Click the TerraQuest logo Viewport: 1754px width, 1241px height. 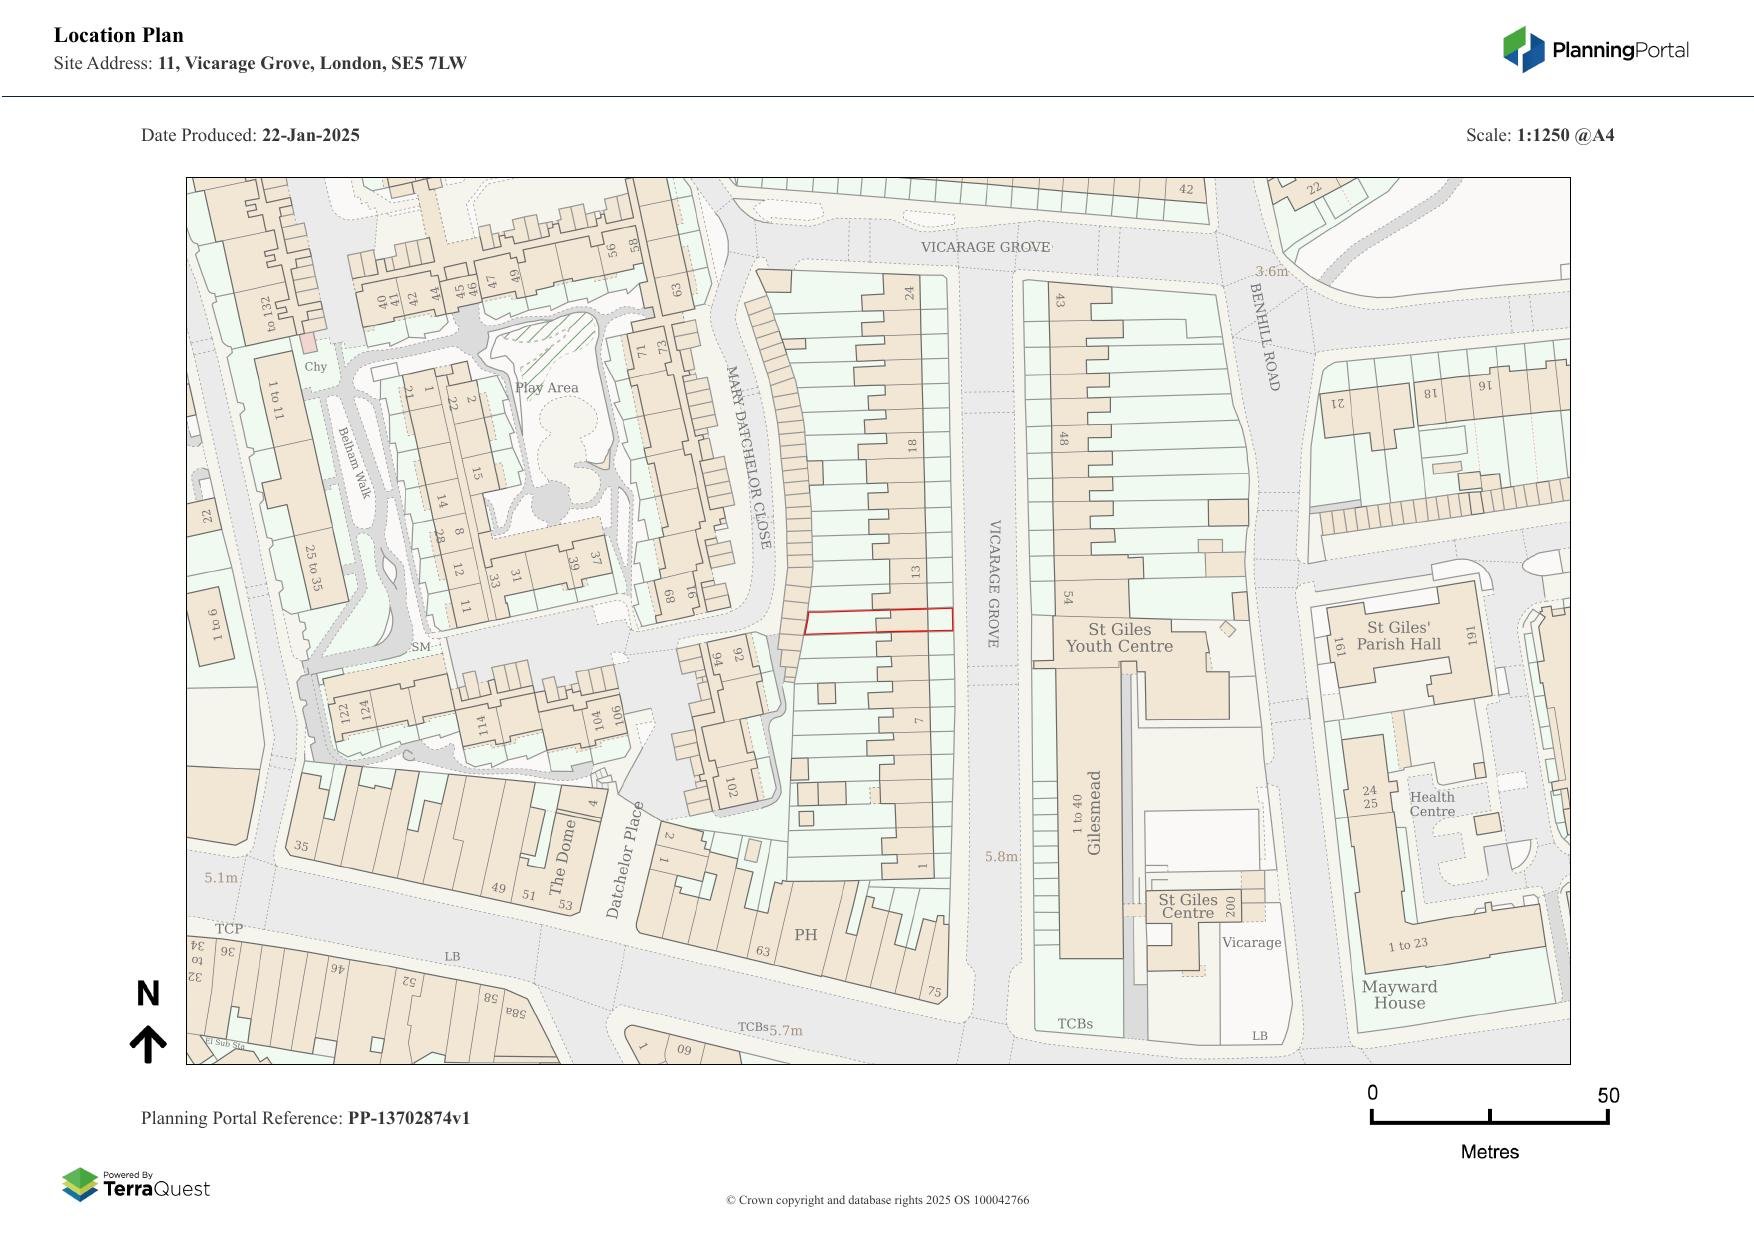point(136,1185)
